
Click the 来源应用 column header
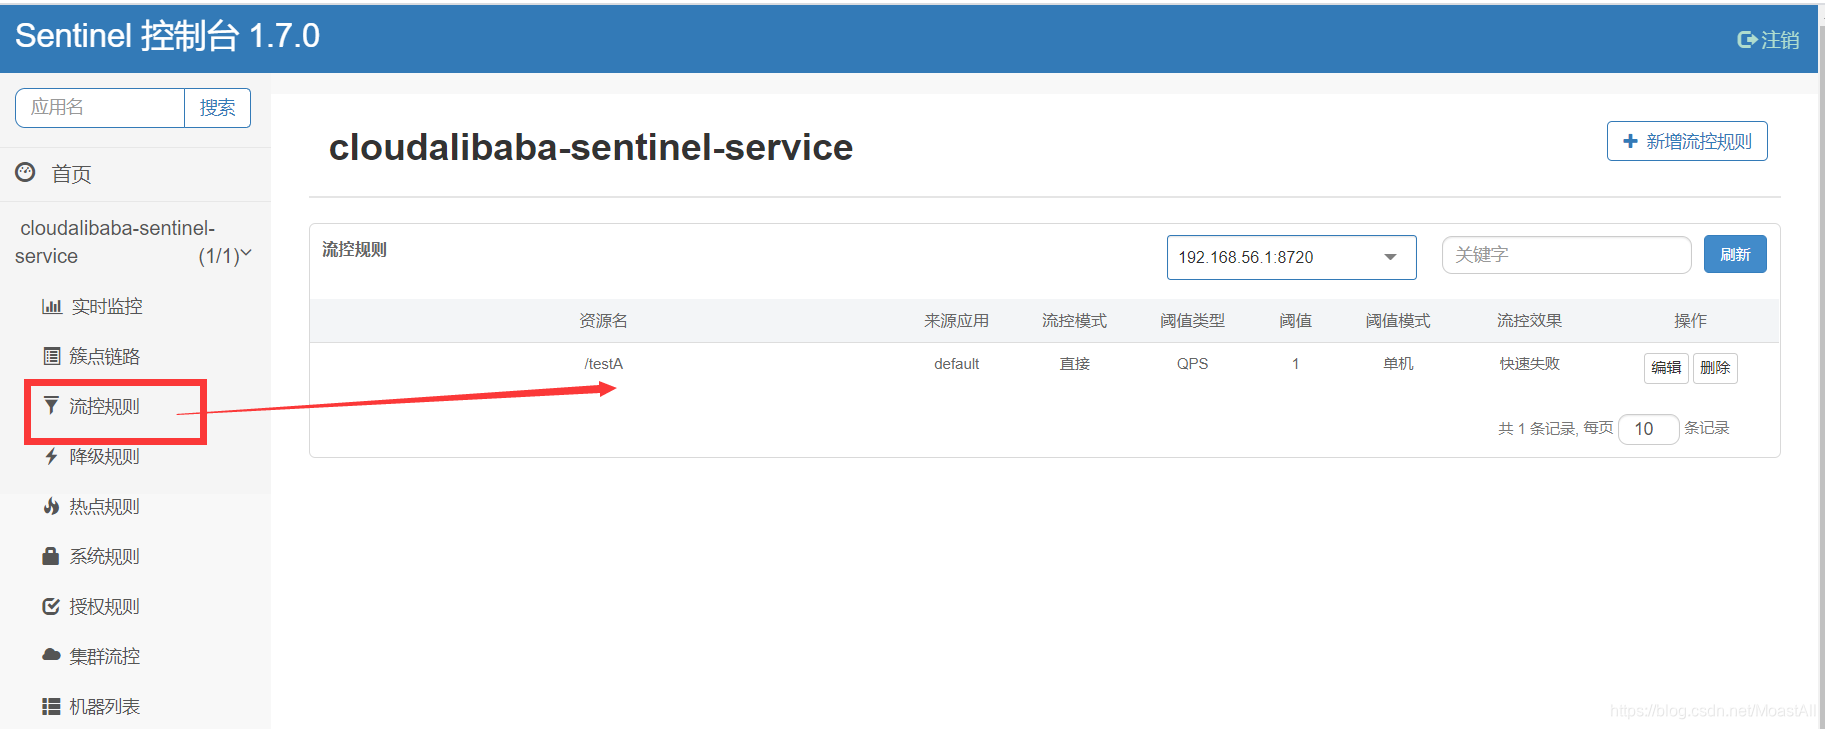pyautogui.click(x=956, y=321)
